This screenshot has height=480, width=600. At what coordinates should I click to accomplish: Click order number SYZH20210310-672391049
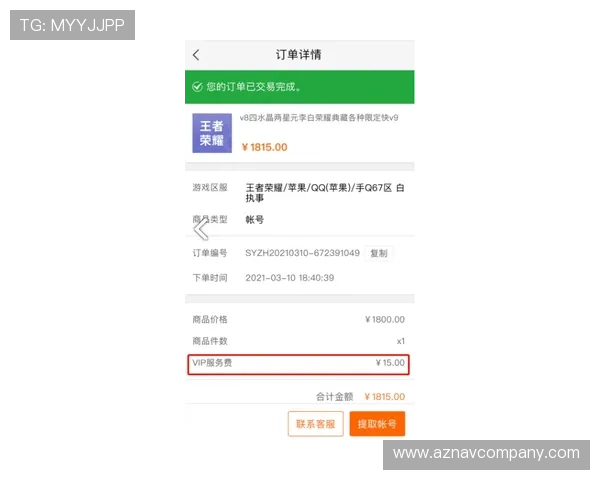pos(302,253)
